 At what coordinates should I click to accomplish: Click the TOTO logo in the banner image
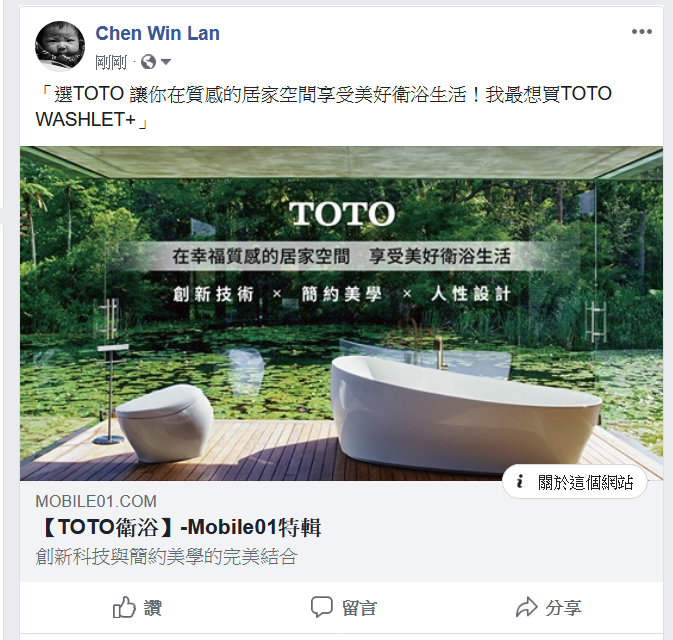pos(342,213)
